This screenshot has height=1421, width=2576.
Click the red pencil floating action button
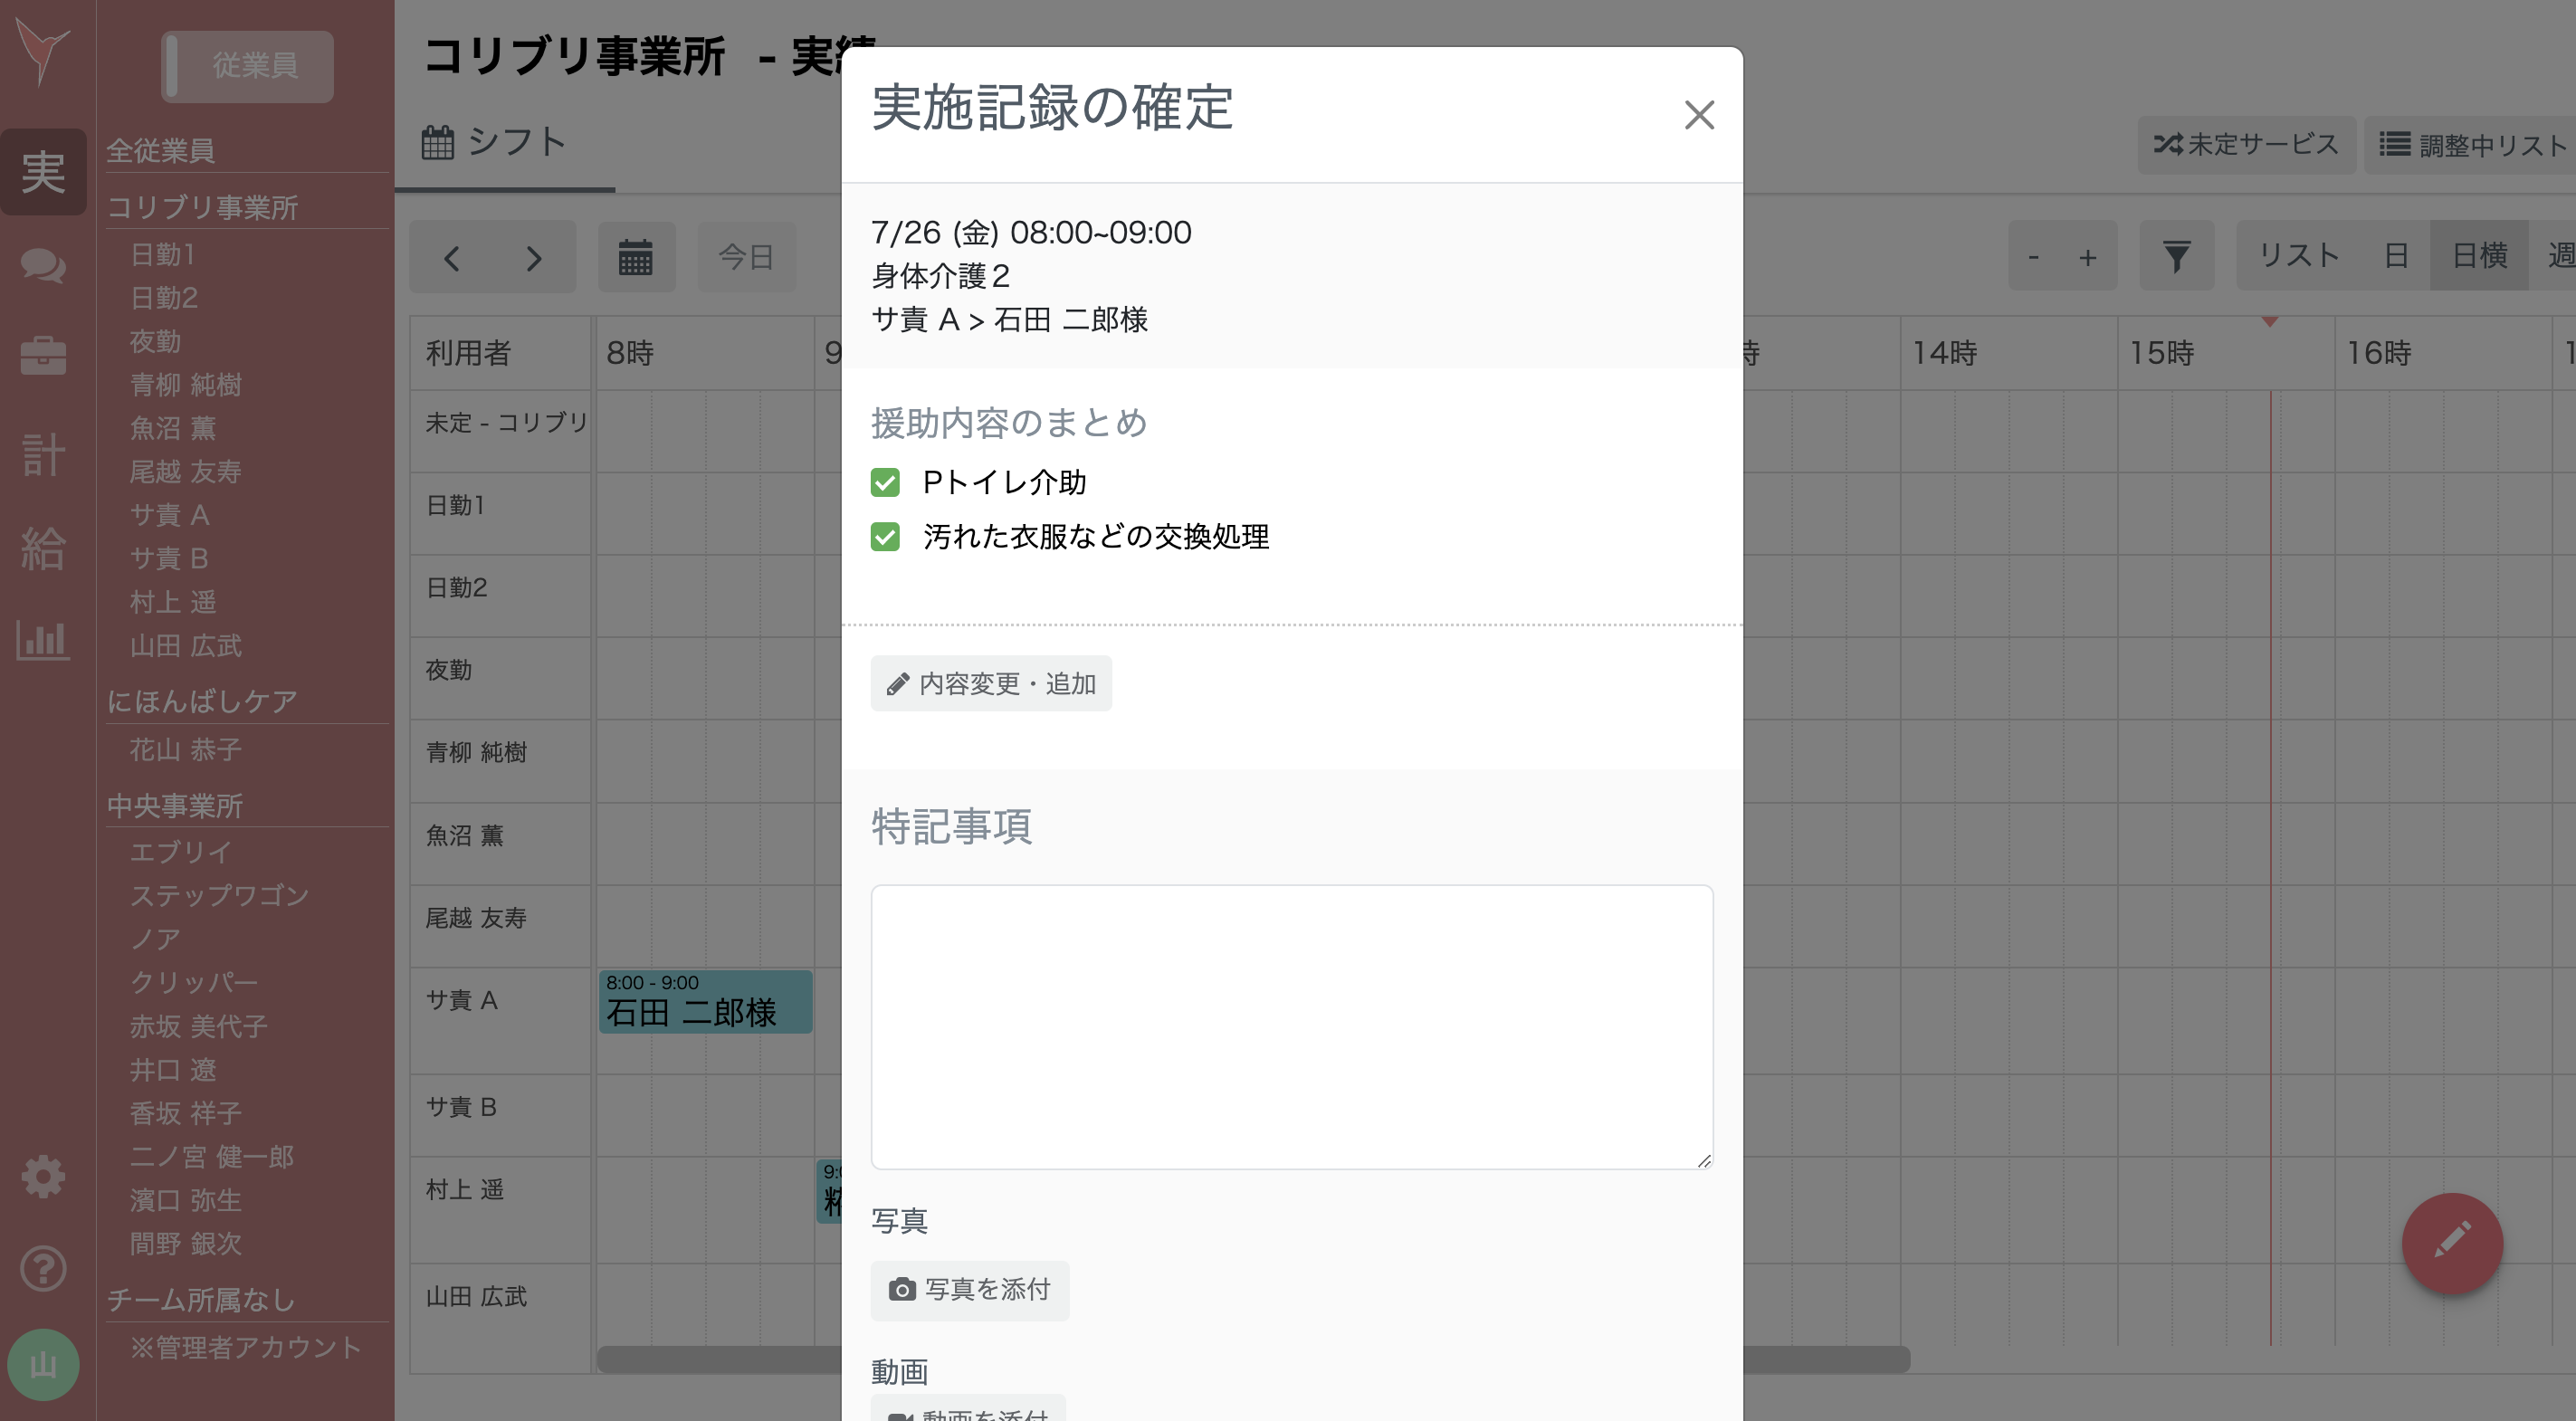[x=2452, y=1244]
